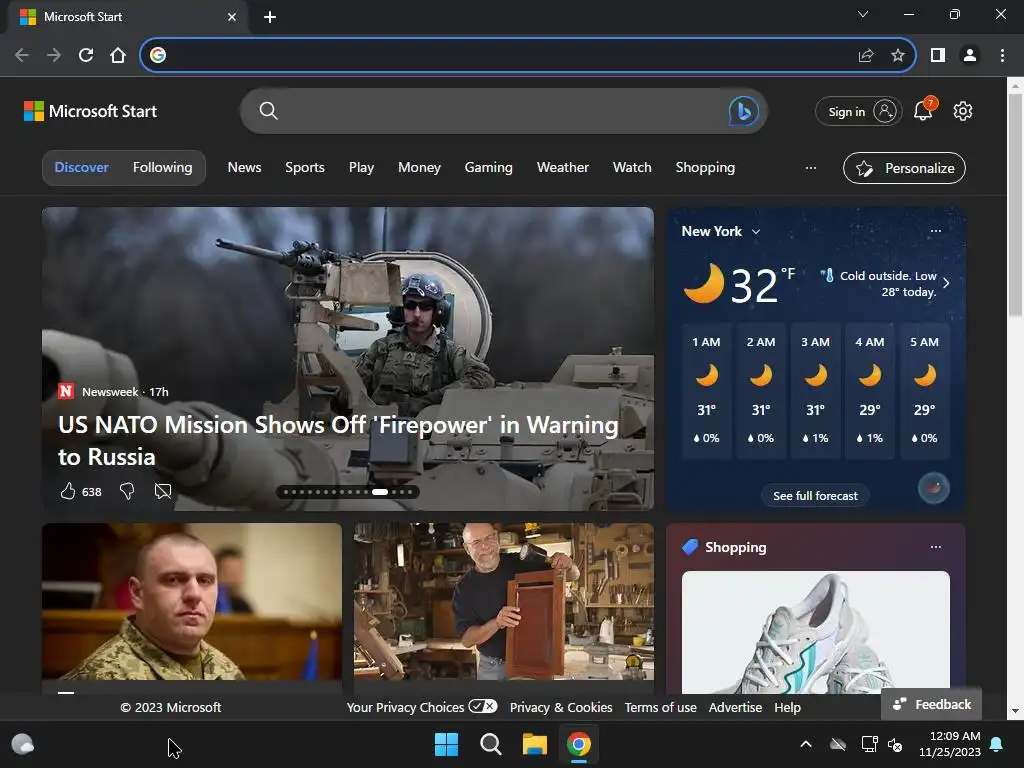1024x768 pixels.
Task: Select the active carousel slide indicator
Action: pos(380,492)
